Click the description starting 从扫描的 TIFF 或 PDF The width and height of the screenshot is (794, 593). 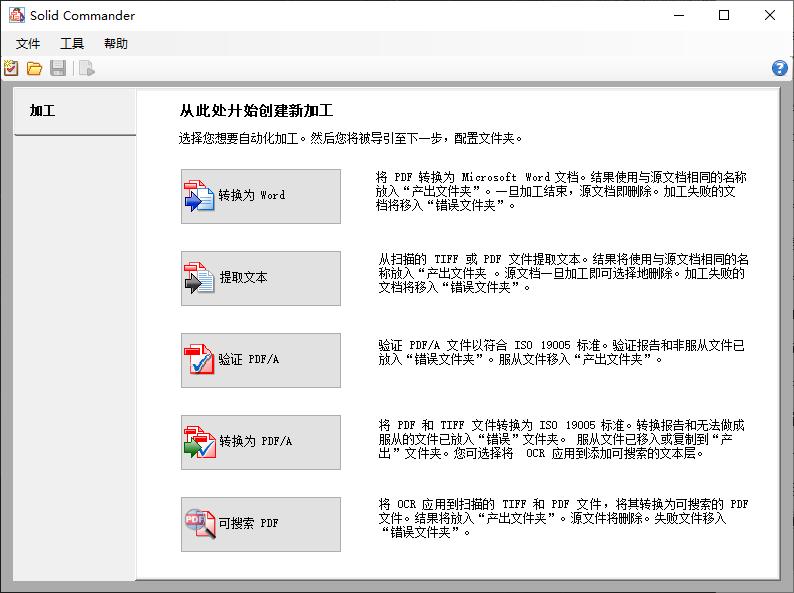click(x=563, y=273)
